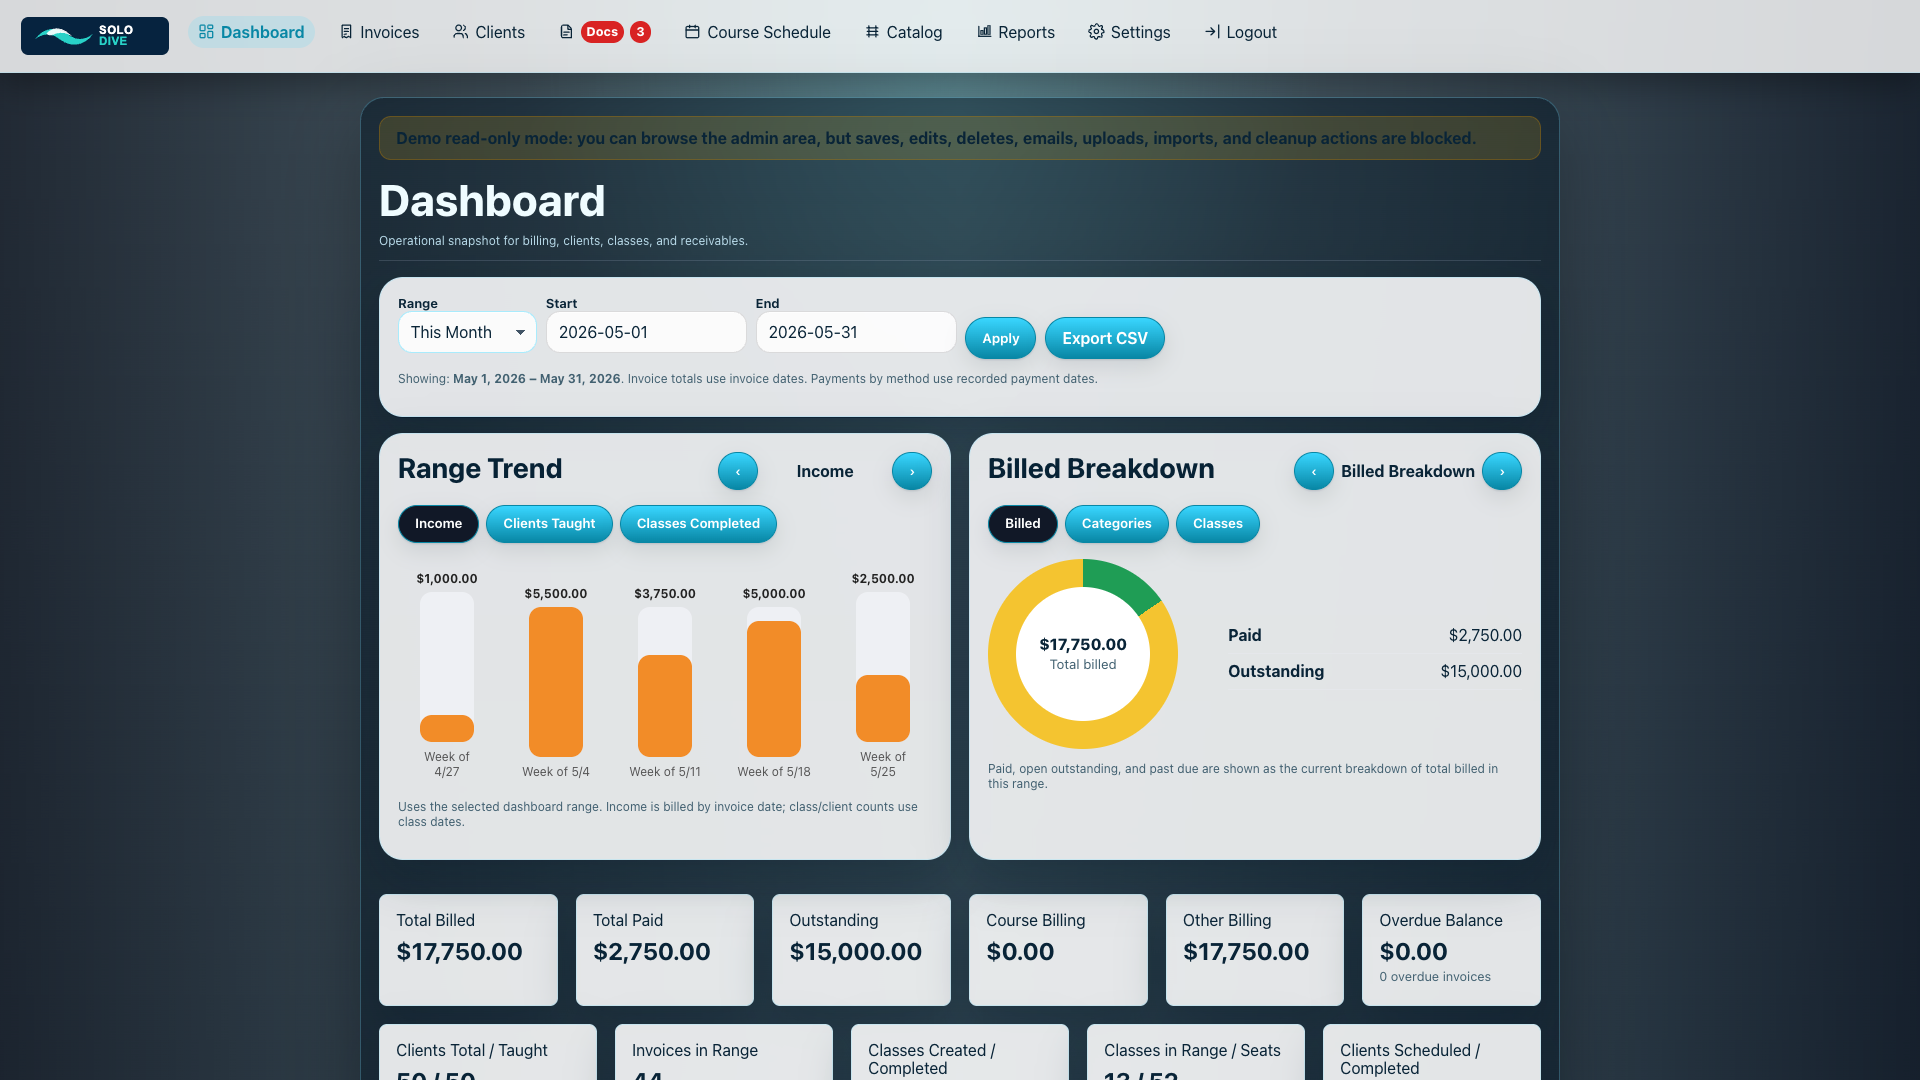The image size is (1920, 1080).
Task: Click the Overdue Balance card
Action: click(1451, 950)
